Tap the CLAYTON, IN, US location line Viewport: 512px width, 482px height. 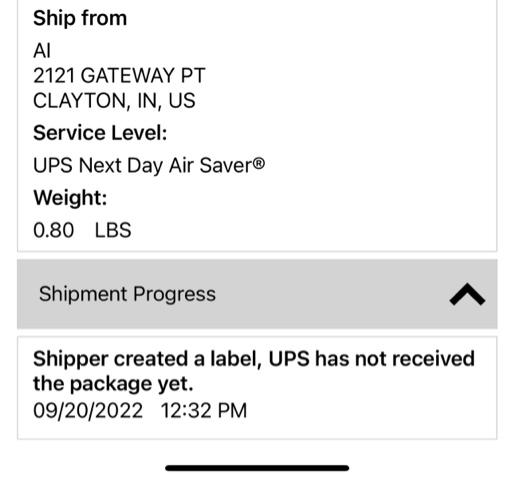(x=114, y=101)
